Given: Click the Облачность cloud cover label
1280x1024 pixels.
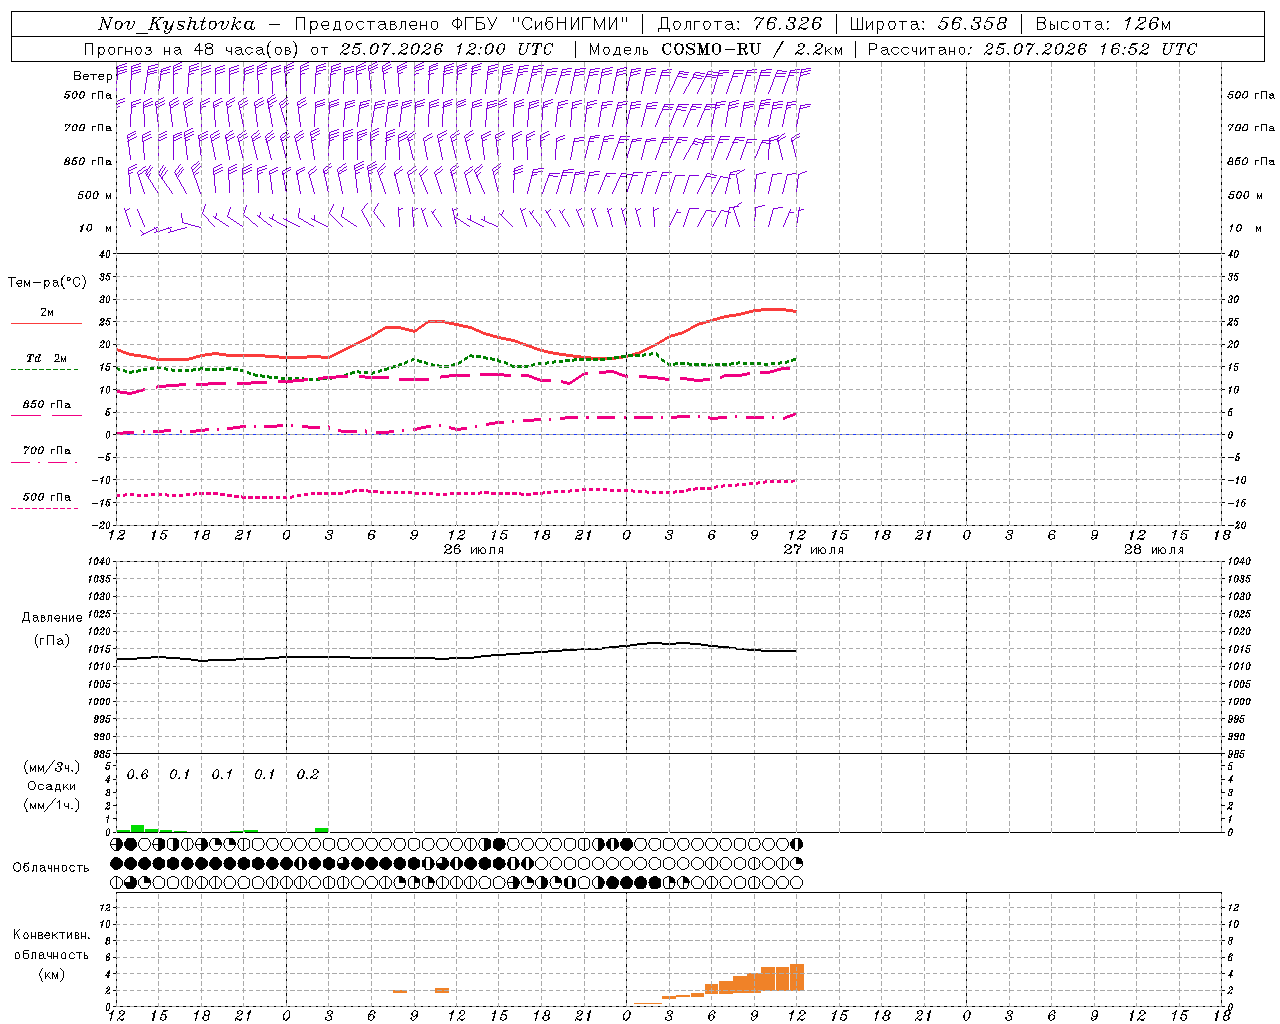Looking at the screenshot, I should 51,867.
